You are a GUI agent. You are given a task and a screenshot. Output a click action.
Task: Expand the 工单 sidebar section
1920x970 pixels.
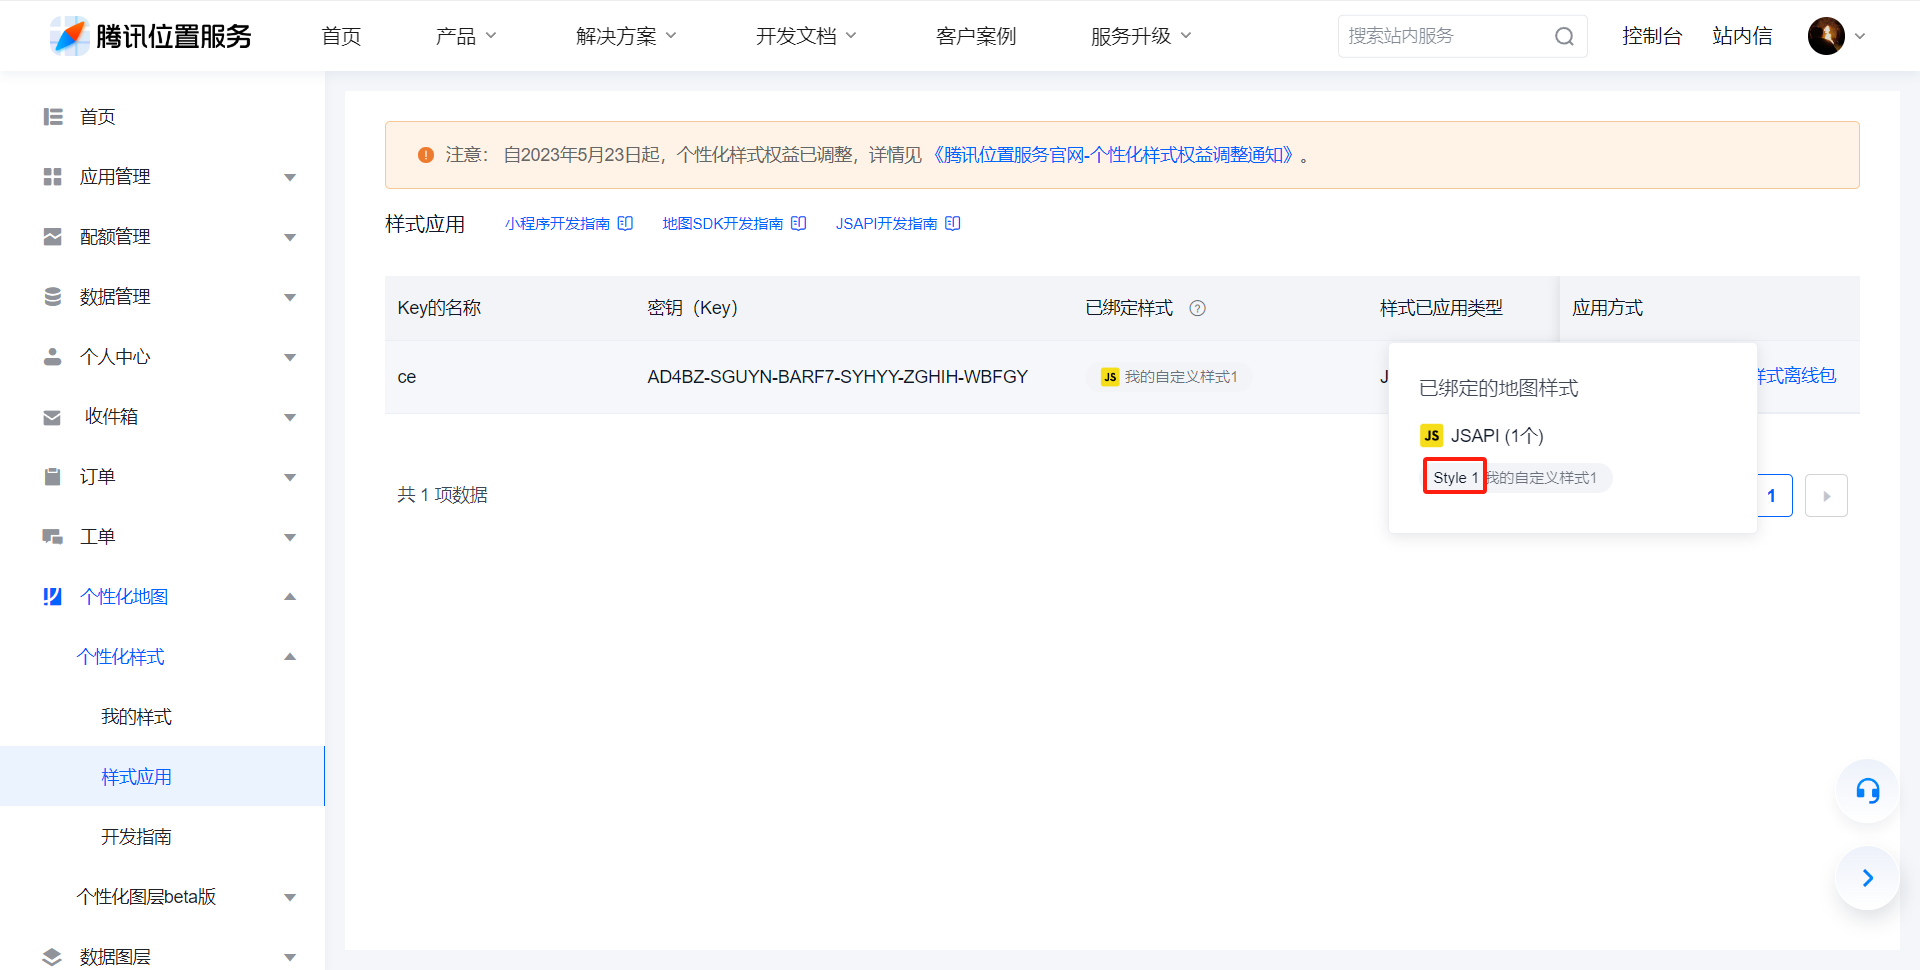pyautogui.click(x=290, y=538)
